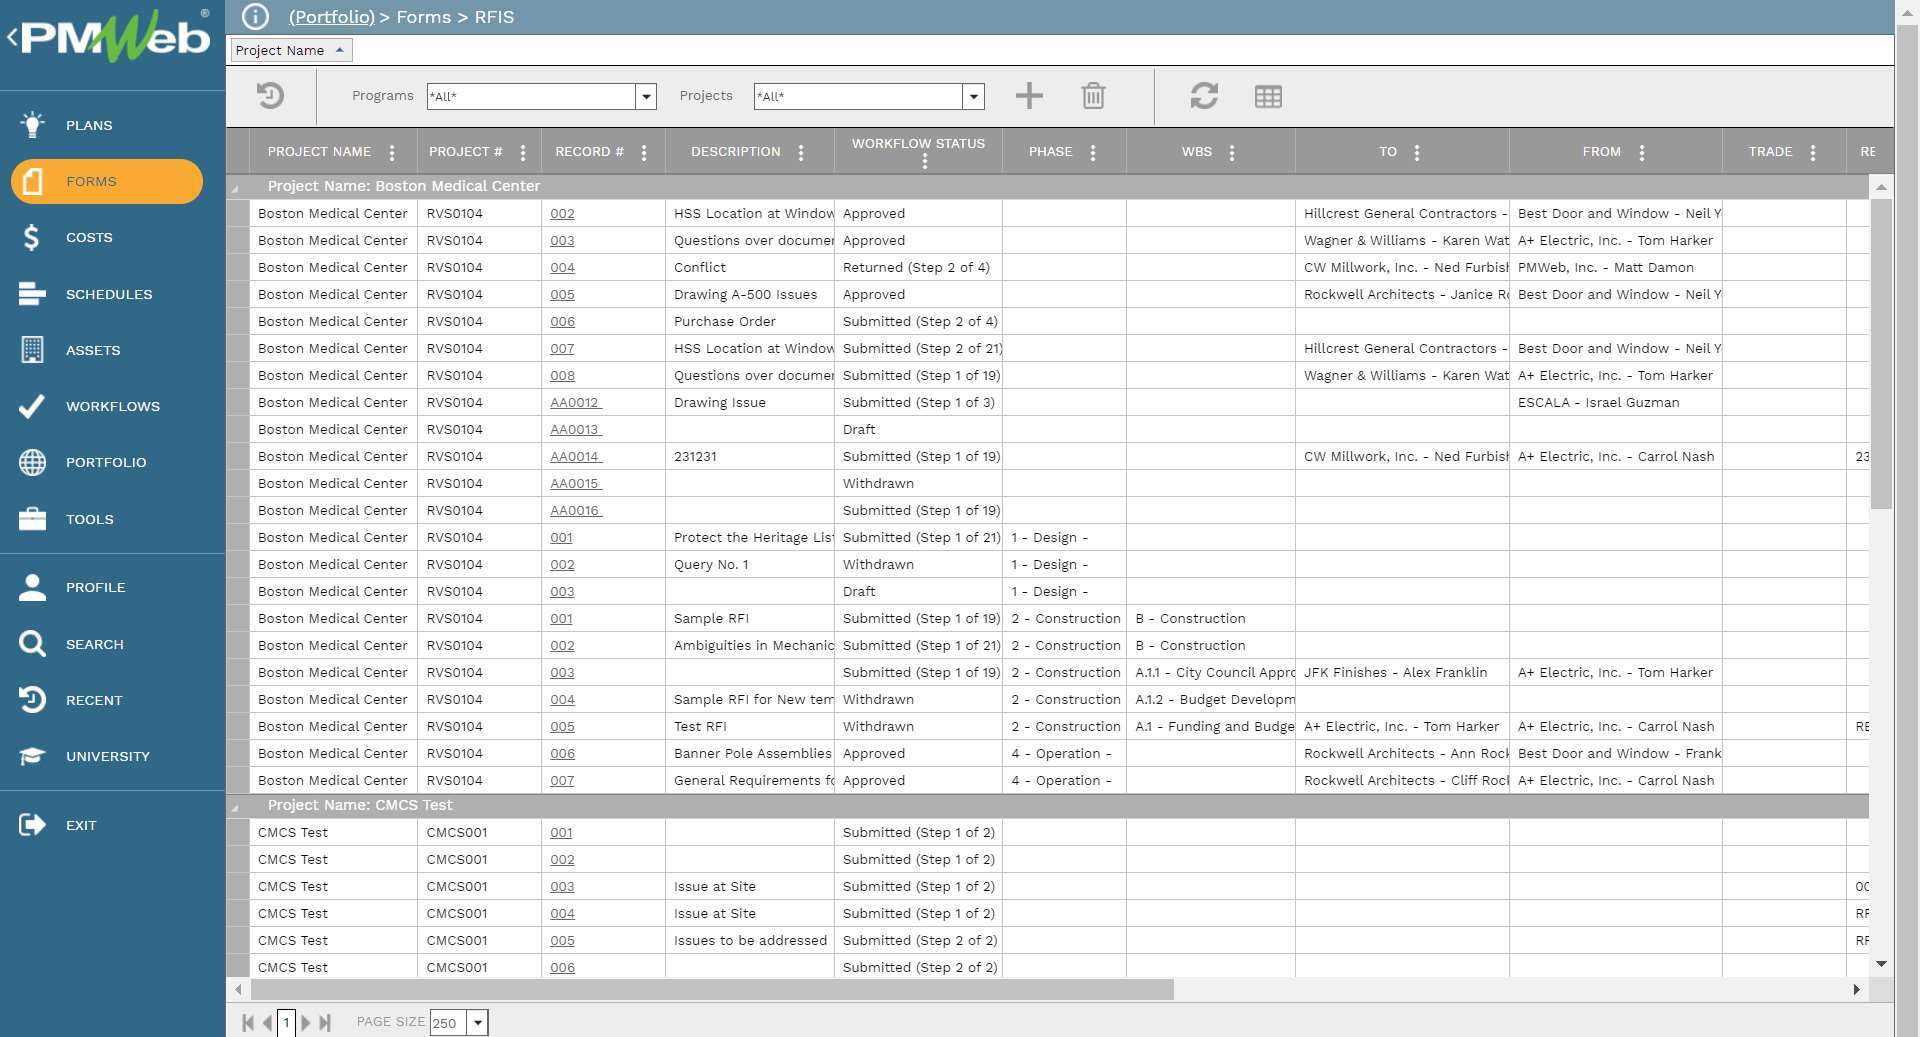Select the Forms menu item
The width and height of the screenshot is (1920, 1037).
pos(107,181)
